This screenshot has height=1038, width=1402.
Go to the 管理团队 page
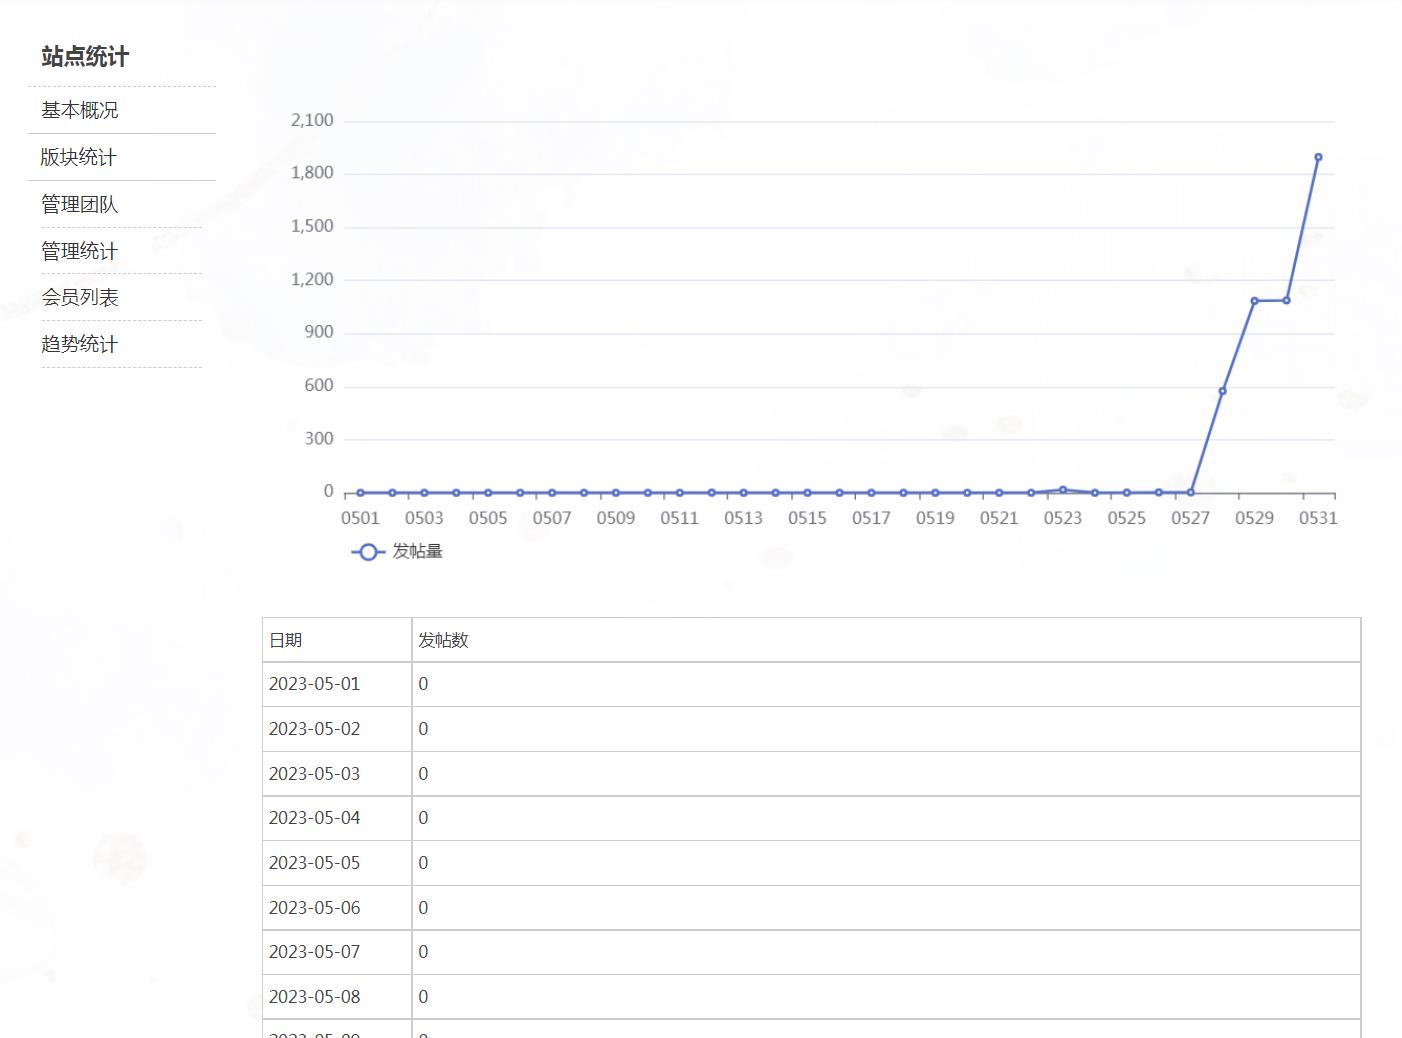click(x=80, y=204)
